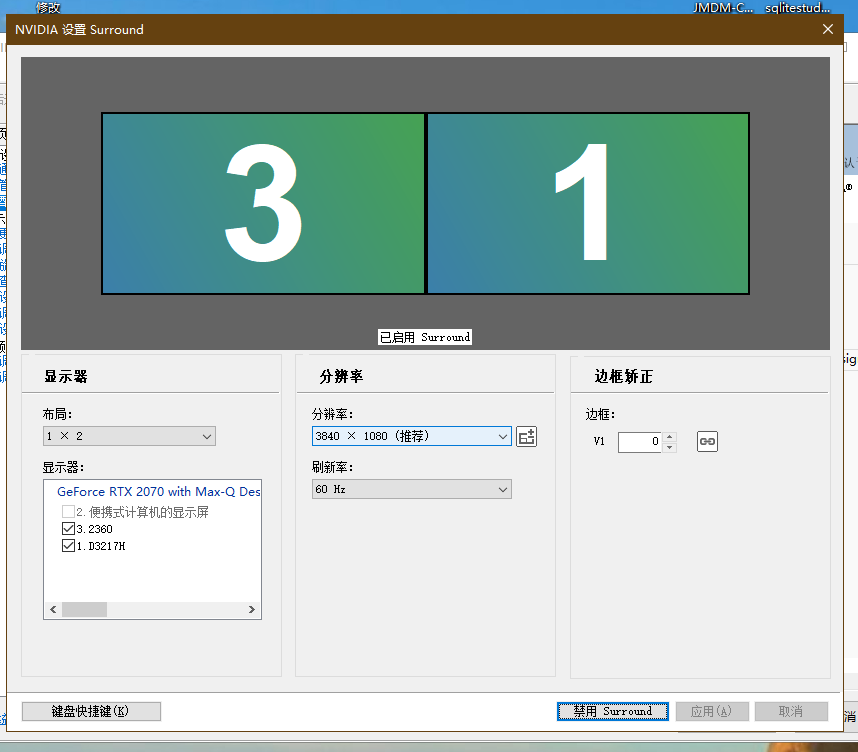Viewport: 858px width, 752px height.
Task: Check the laptop display (2) checkbox
Action: [68, 512]
